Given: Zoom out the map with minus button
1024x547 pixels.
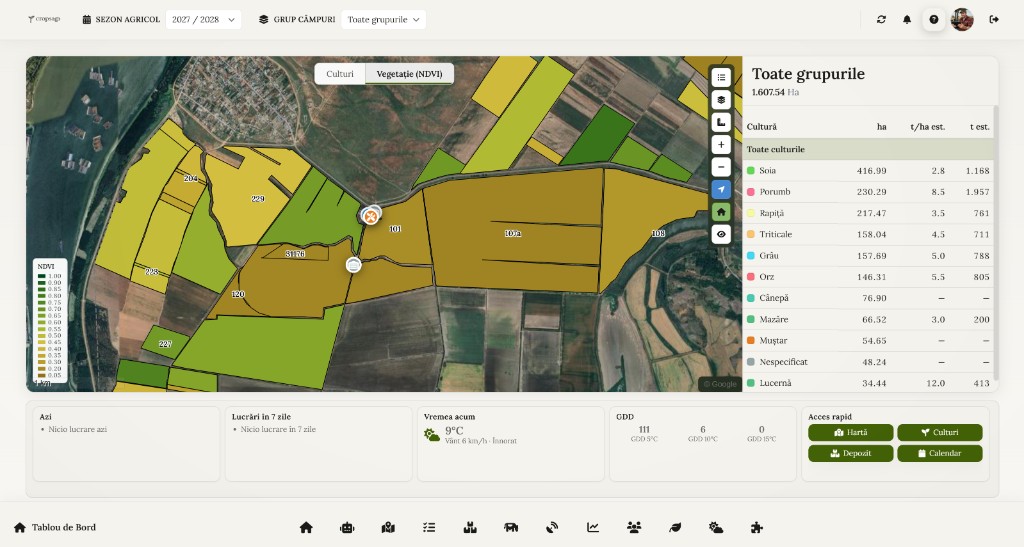Looking at the screenshot, I should click(721, 167).
